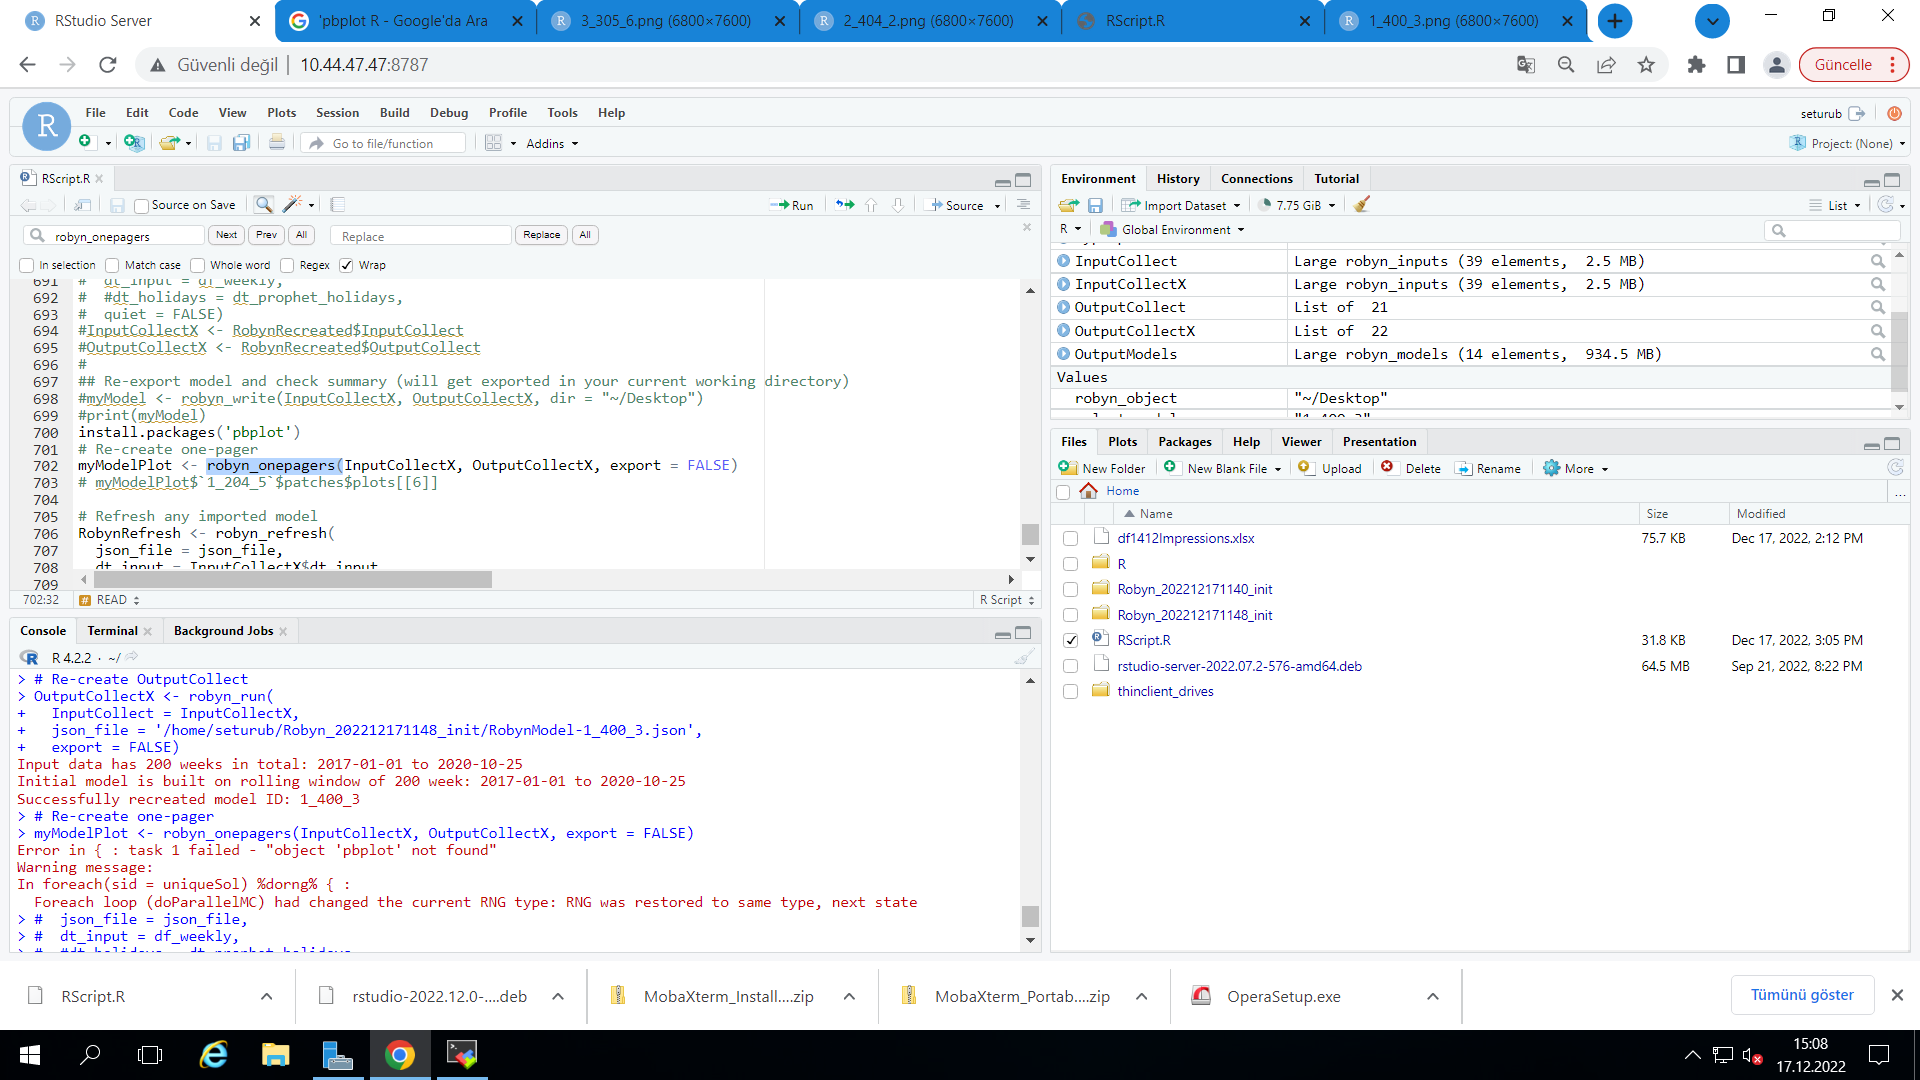Refresh the Files pane listing

[x=1895, y=467]
